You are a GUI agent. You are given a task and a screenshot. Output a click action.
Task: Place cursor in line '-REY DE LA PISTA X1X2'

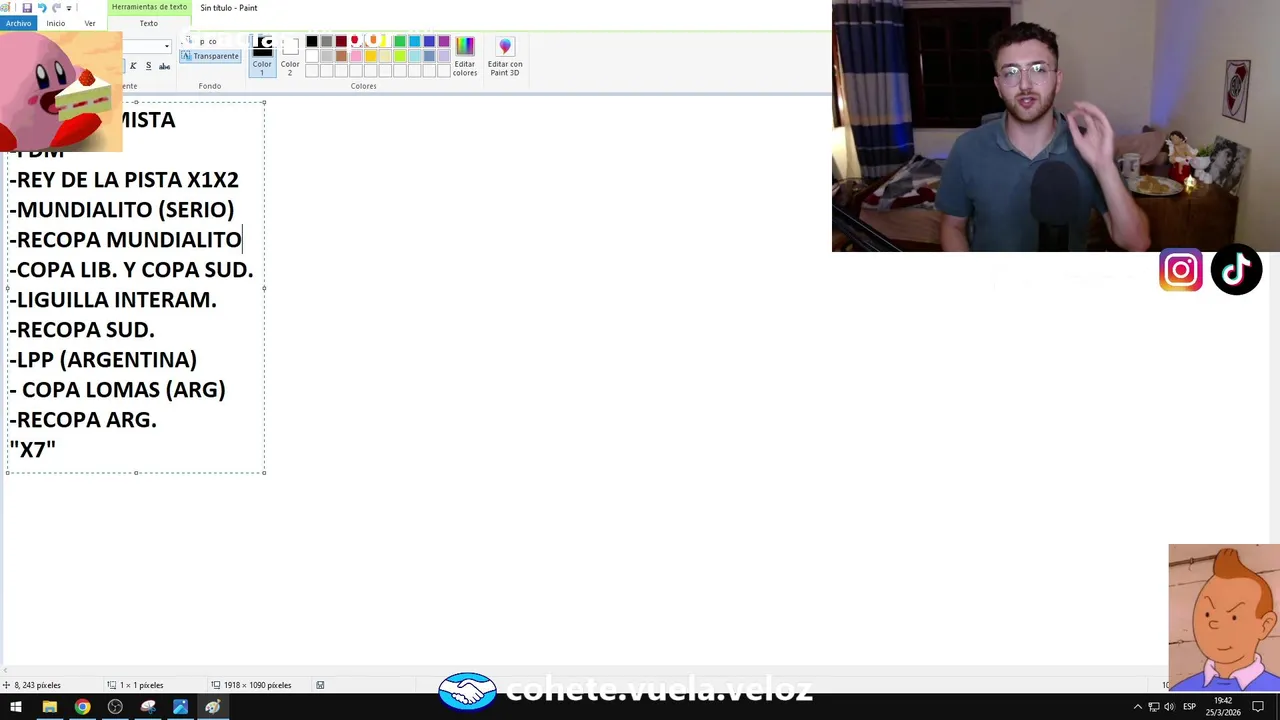[x=124, y=180]
